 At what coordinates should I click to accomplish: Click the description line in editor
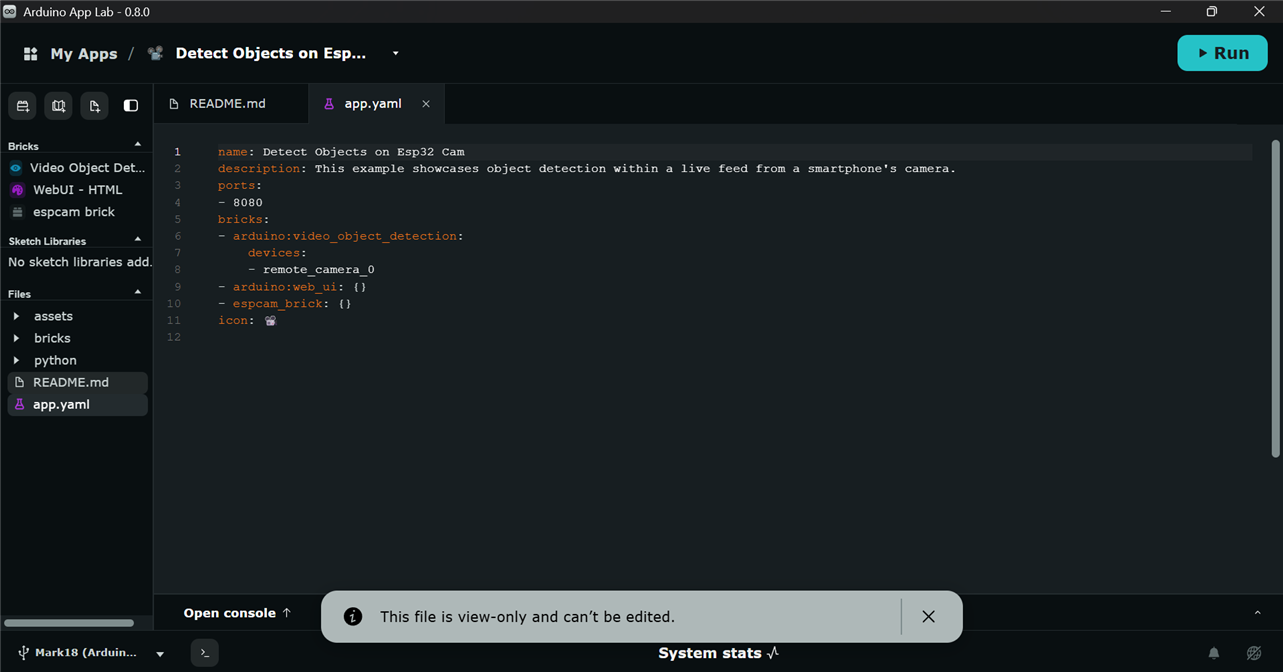pos(587,169)
